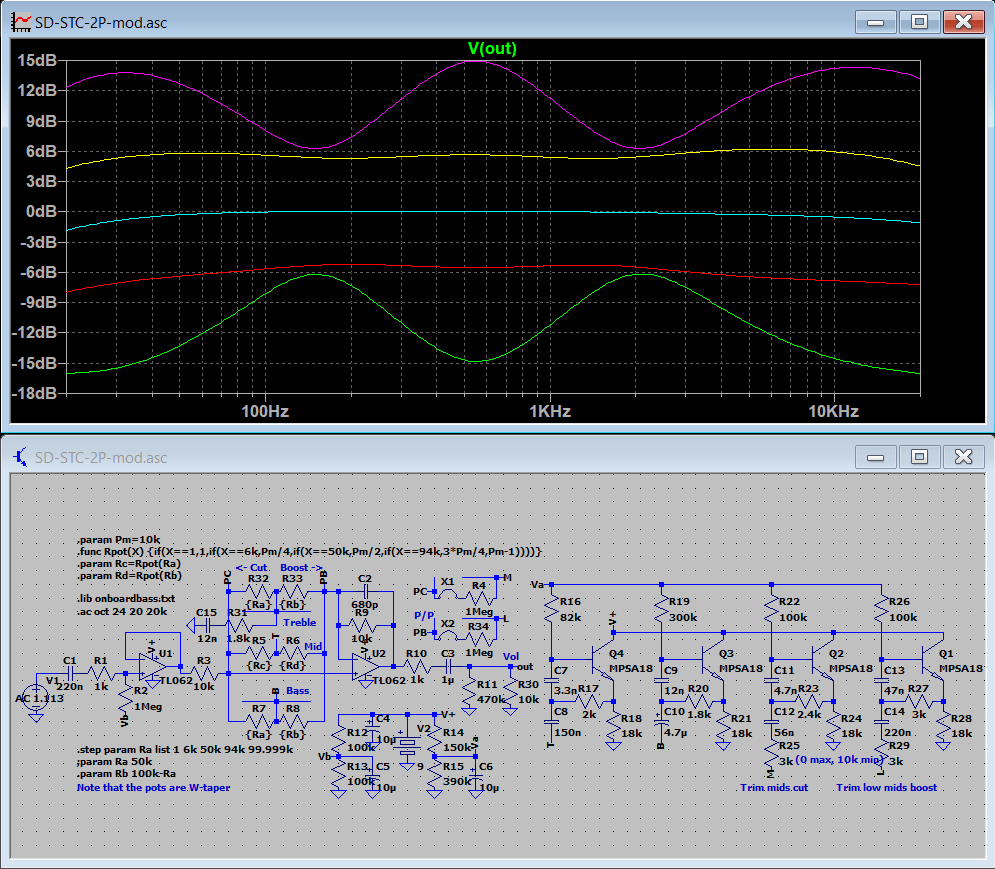Click the 'C15' capacitor label

[206, 613]
